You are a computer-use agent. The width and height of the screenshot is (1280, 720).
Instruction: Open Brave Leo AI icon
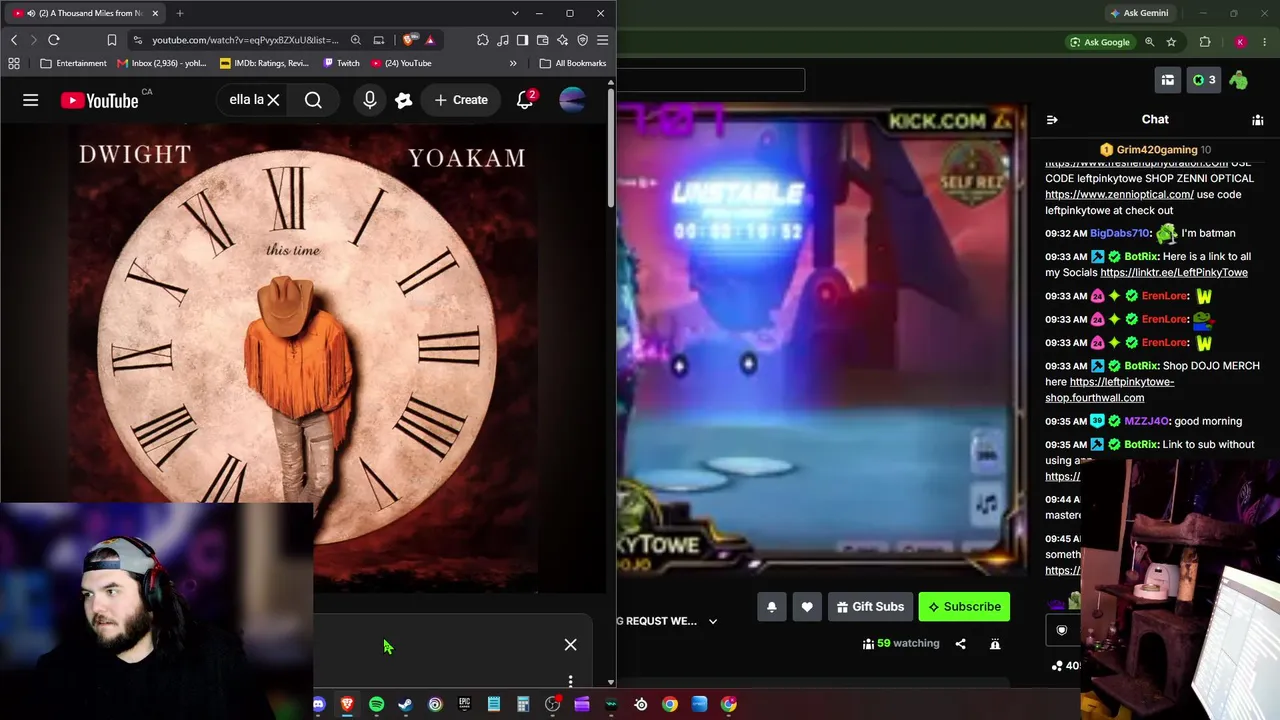pos(562,40)
